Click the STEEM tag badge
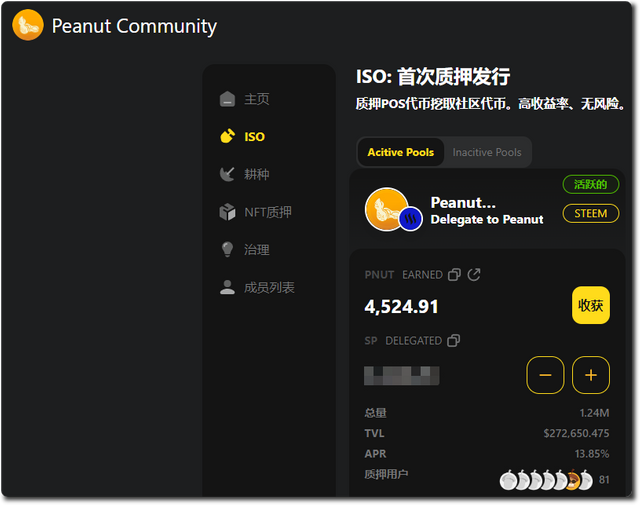The image size is (640, 505). pos(591,213)
